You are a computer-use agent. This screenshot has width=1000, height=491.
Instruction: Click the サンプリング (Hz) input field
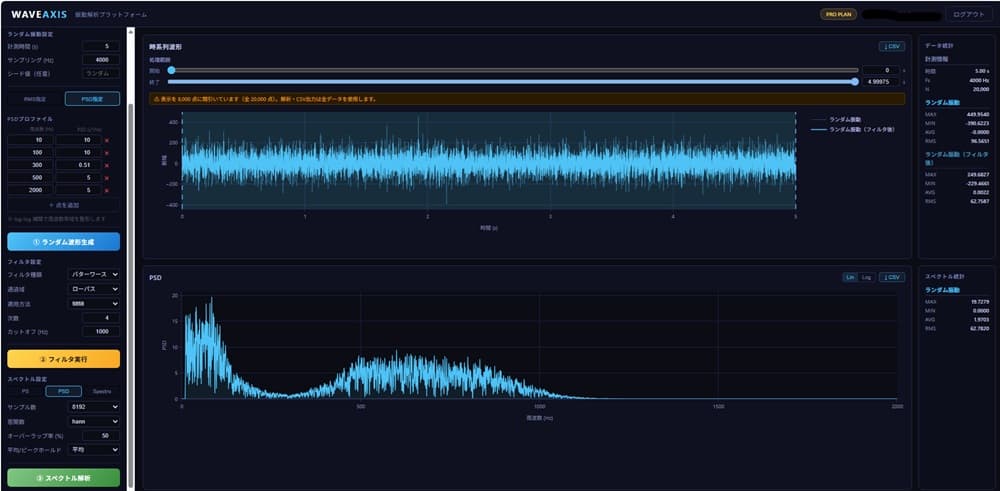(101, 59)
